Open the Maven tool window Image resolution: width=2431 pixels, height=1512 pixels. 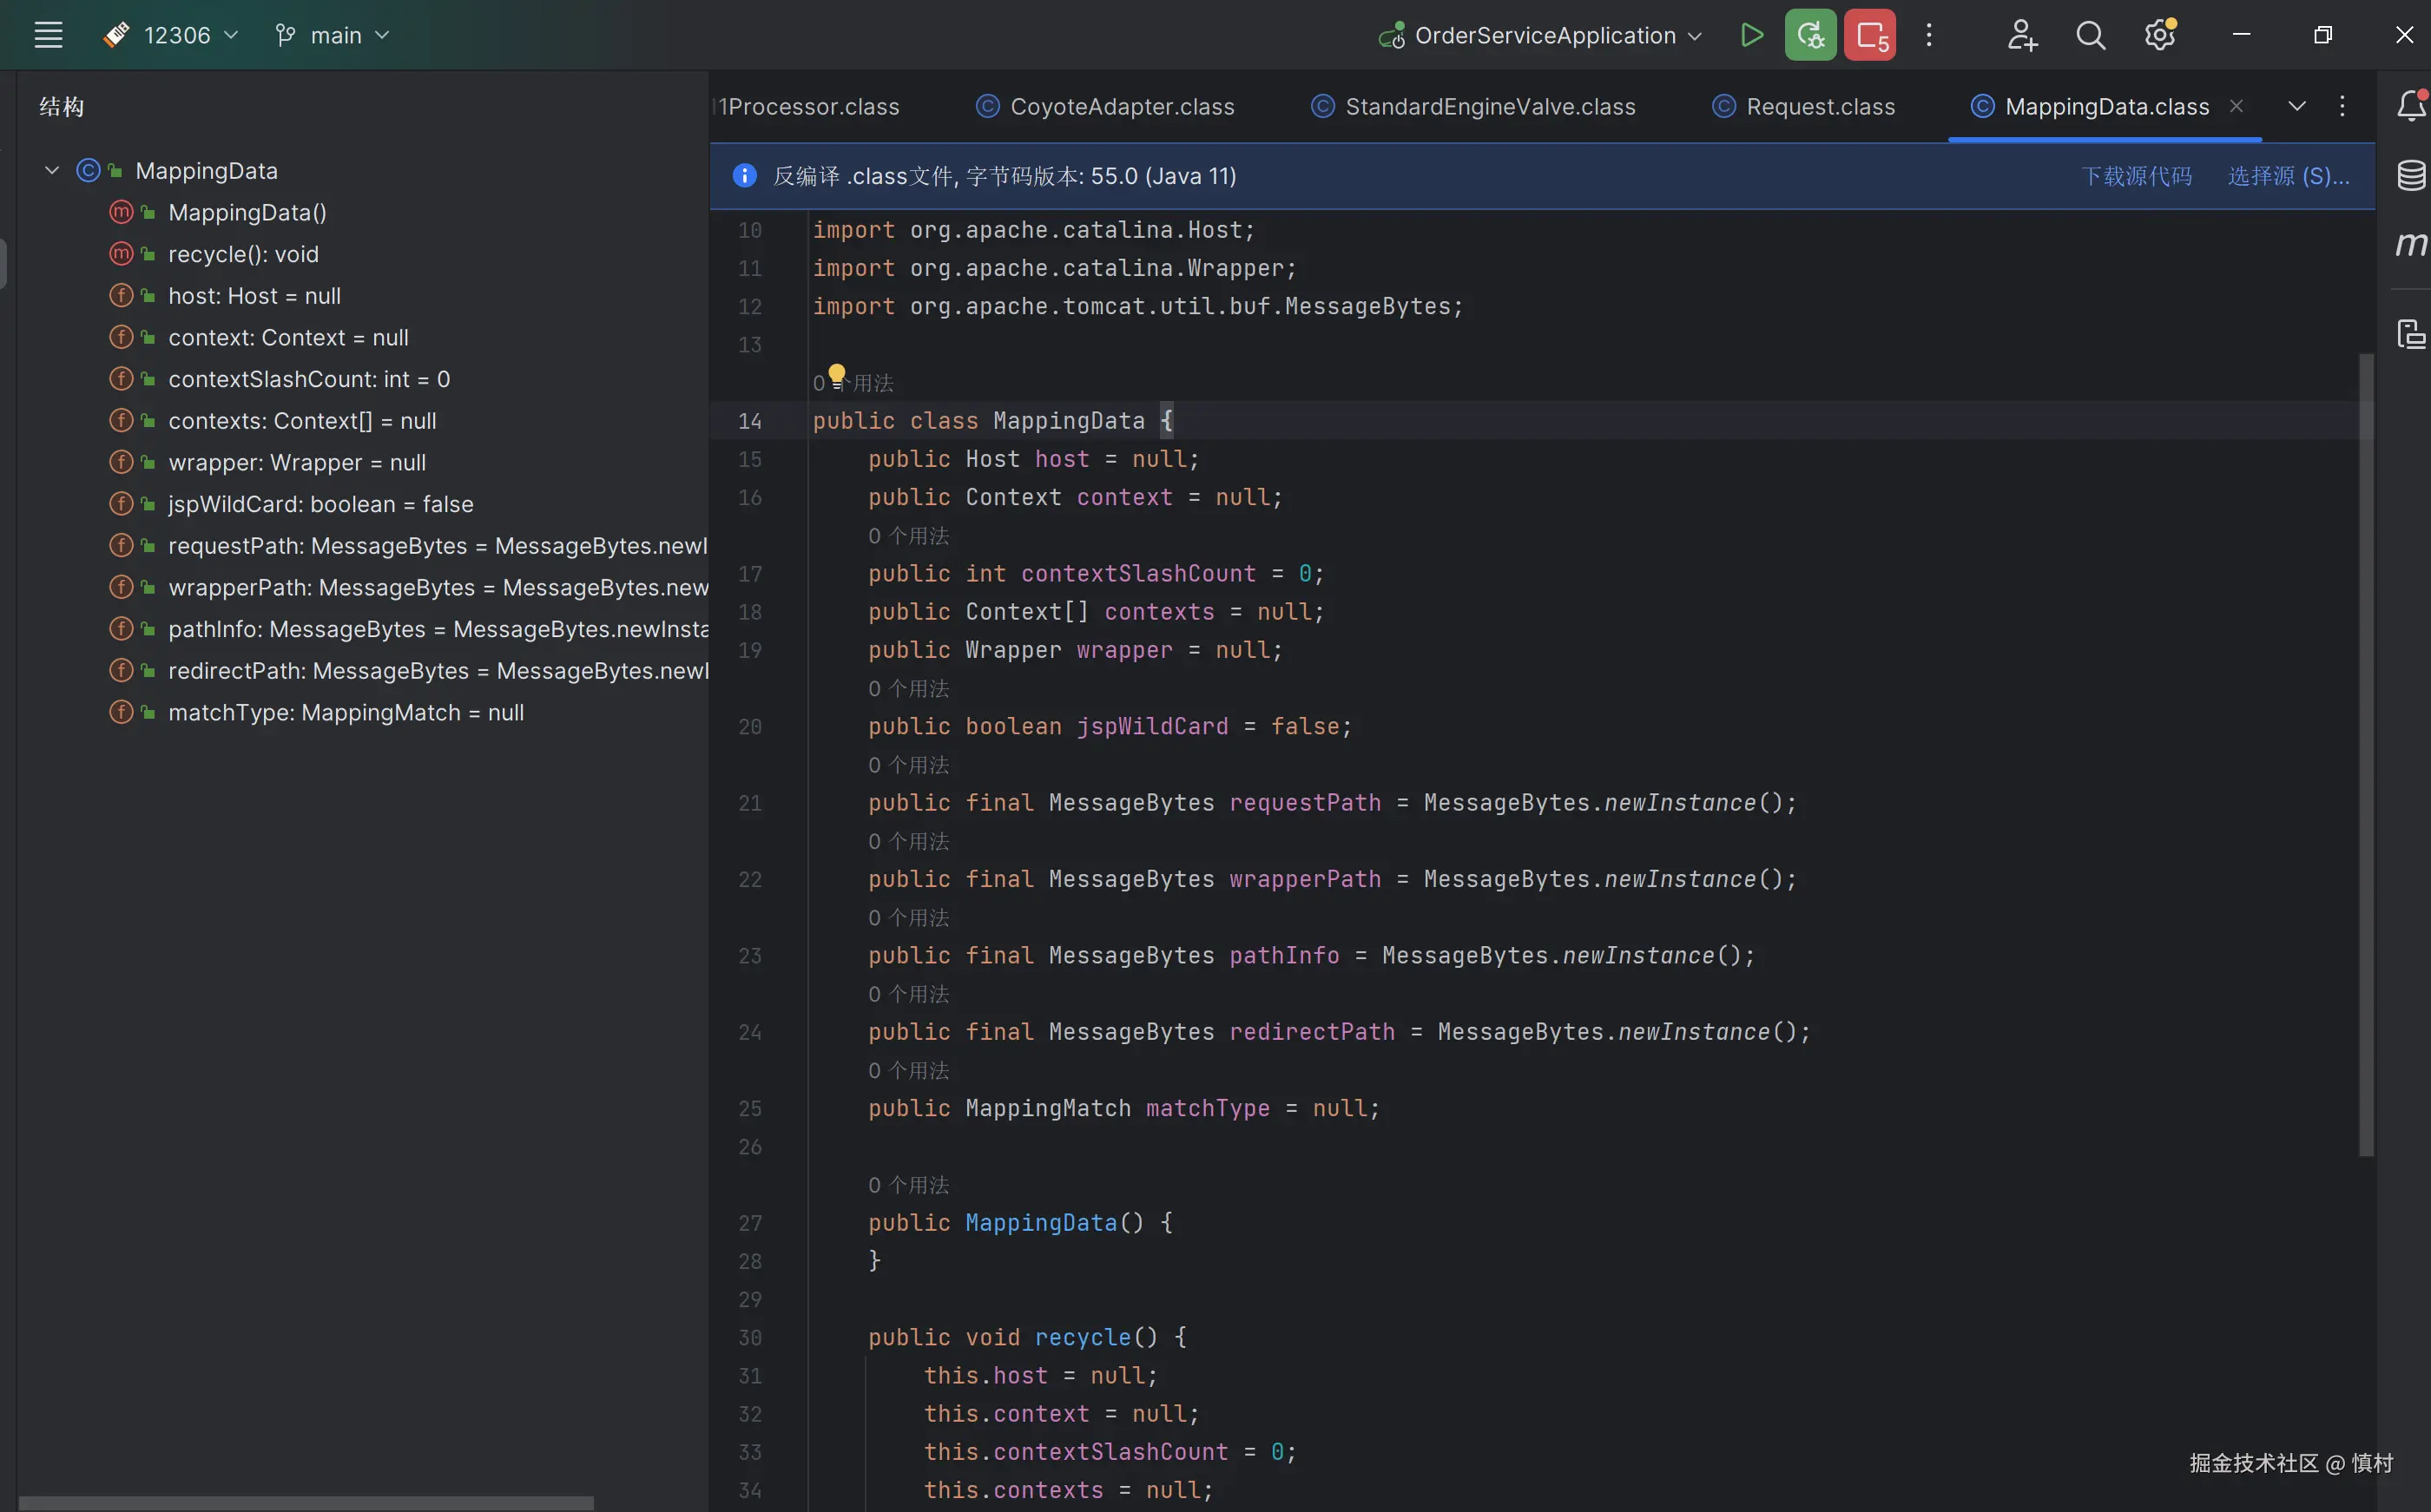pos(2411,244)
